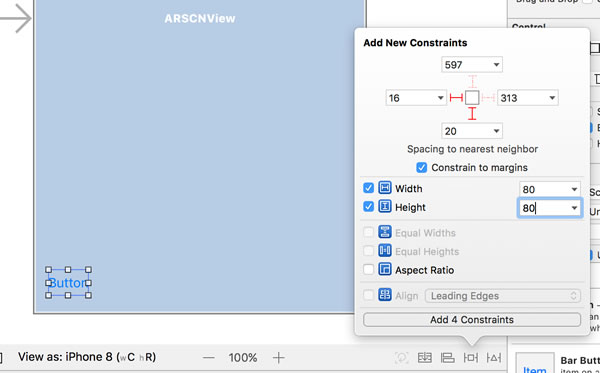Uncheck the Height constraint checkbox
The height and width of the screenshot is (373, 600).
click(368, 207)
